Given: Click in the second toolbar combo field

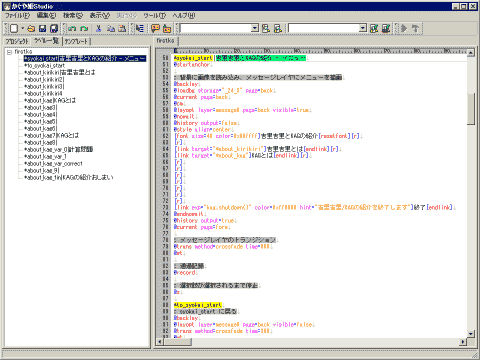Looking at the screenshot, I should tap(324, 28).
